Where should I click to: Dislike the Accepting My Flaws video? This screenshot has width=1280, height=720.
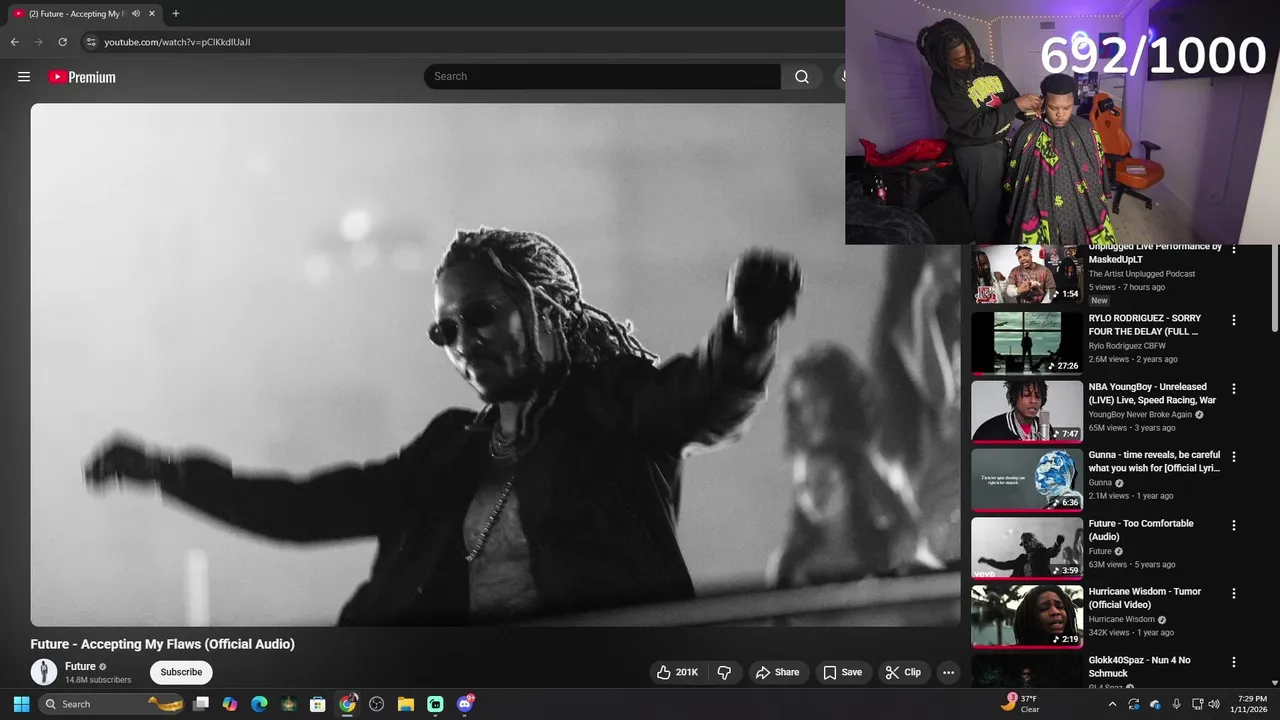pos(725,672)
